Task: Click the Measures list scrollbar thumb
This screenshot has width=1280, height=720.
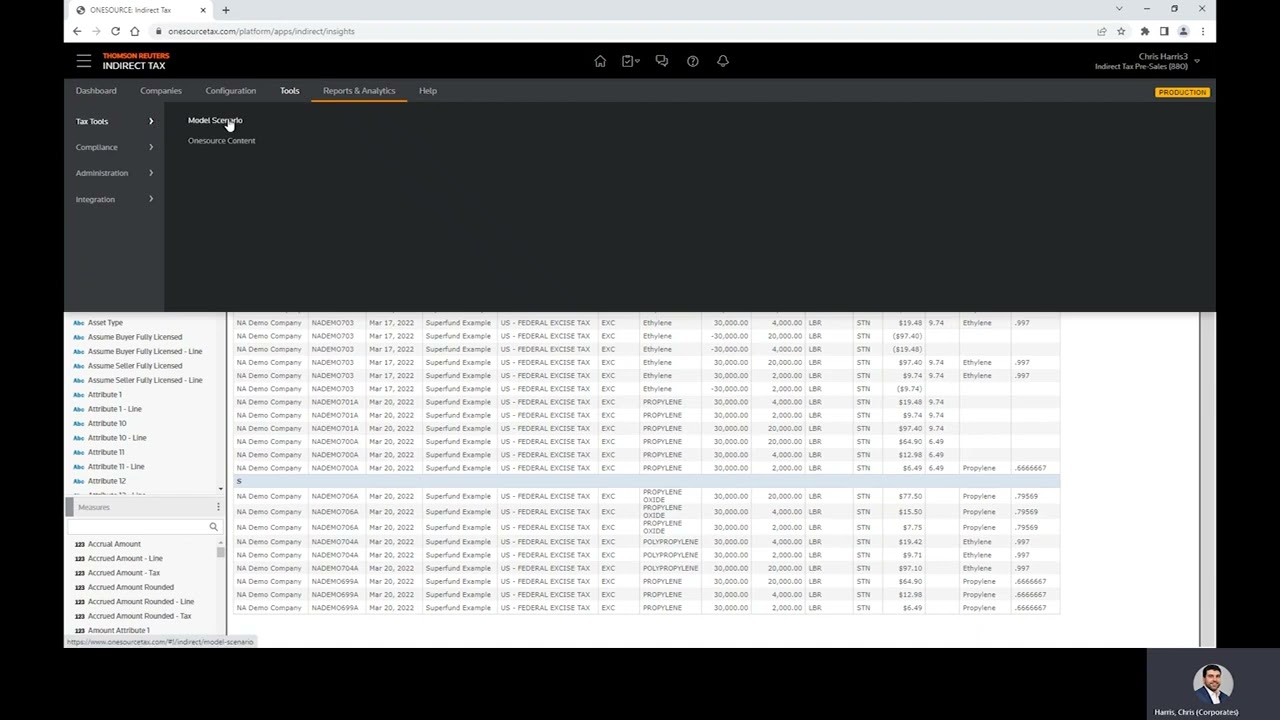Action: click(220, 552)
